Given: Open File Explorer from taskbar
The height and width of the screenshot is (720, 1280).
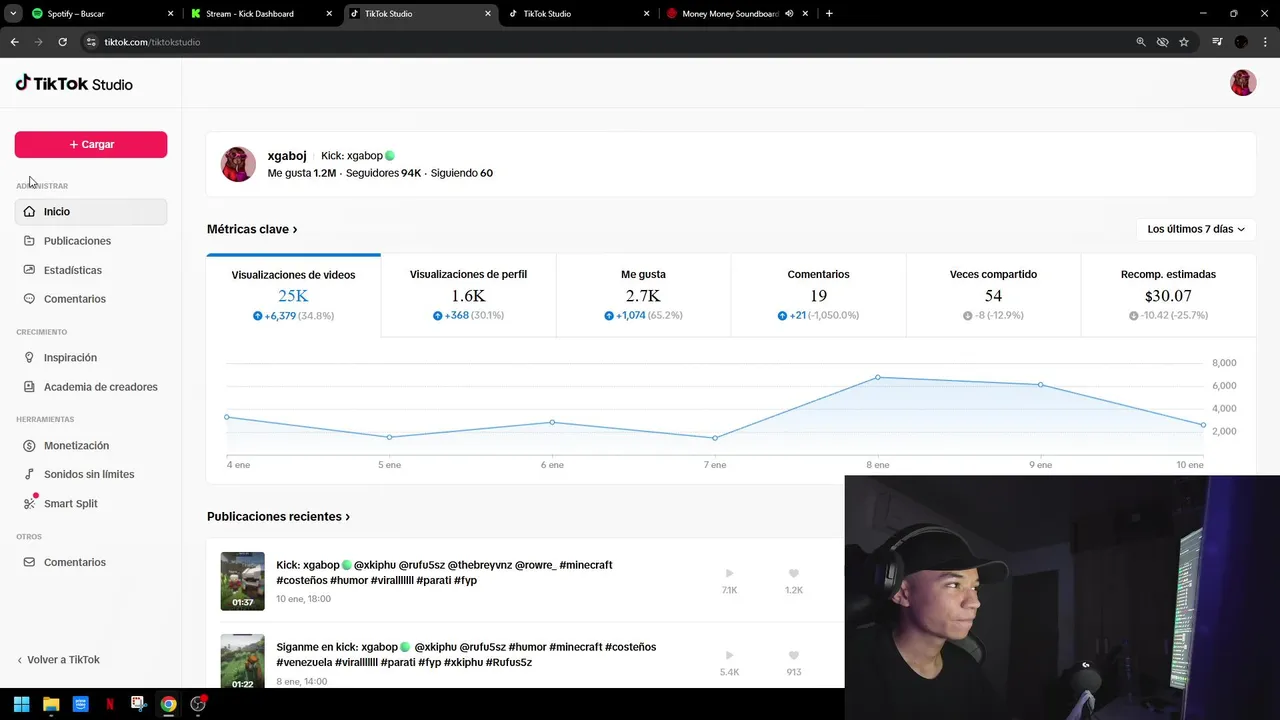Looking at the screenshot, I should pos(51,704).
